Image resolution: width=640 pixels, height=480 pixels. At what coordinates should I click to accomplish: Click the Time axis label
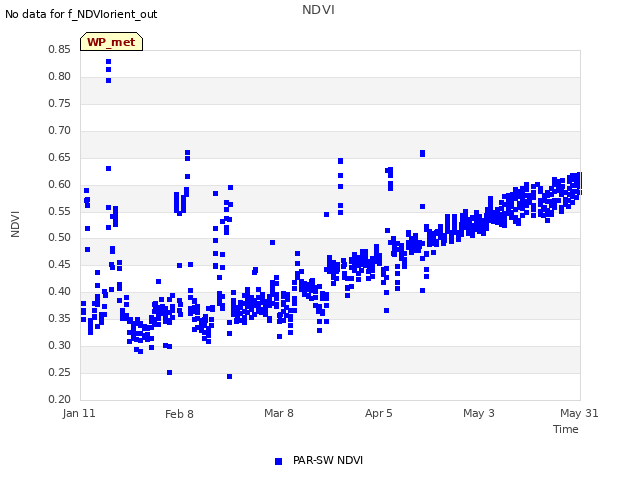[x=566, y=429]
